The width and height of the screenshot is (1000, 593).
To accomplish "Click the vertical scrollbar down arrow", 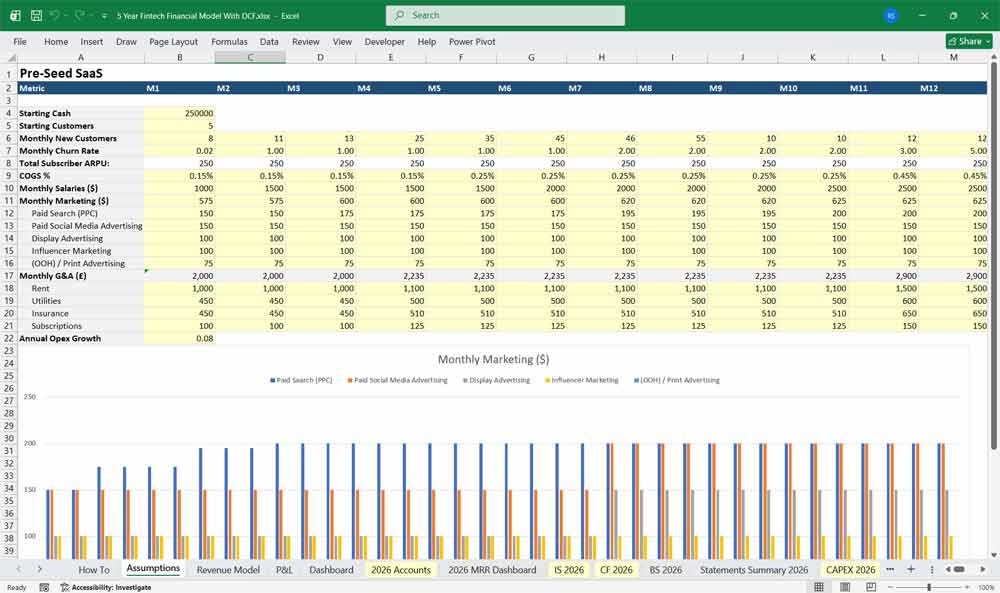I will point(994,555).
